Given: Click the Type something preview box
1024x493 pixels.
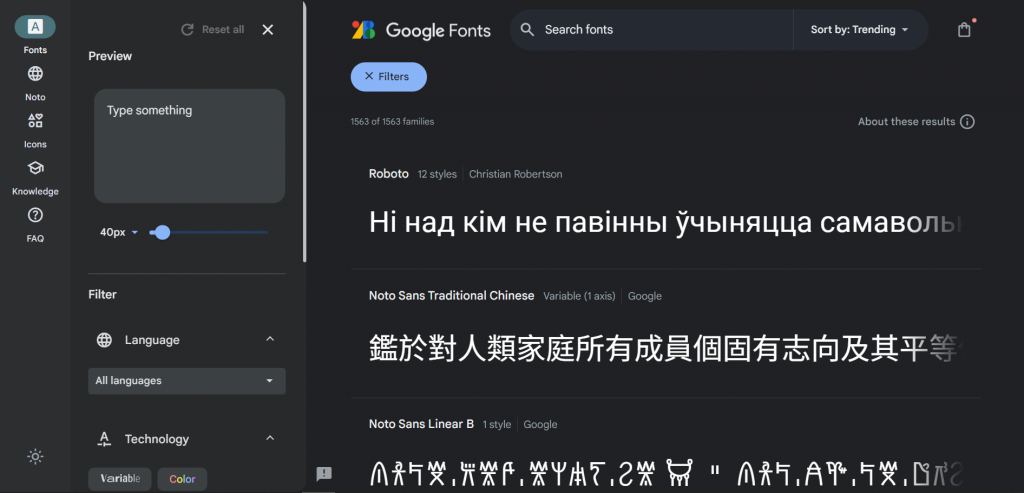Looking at the screenshot, I should [x=189, y=146].
